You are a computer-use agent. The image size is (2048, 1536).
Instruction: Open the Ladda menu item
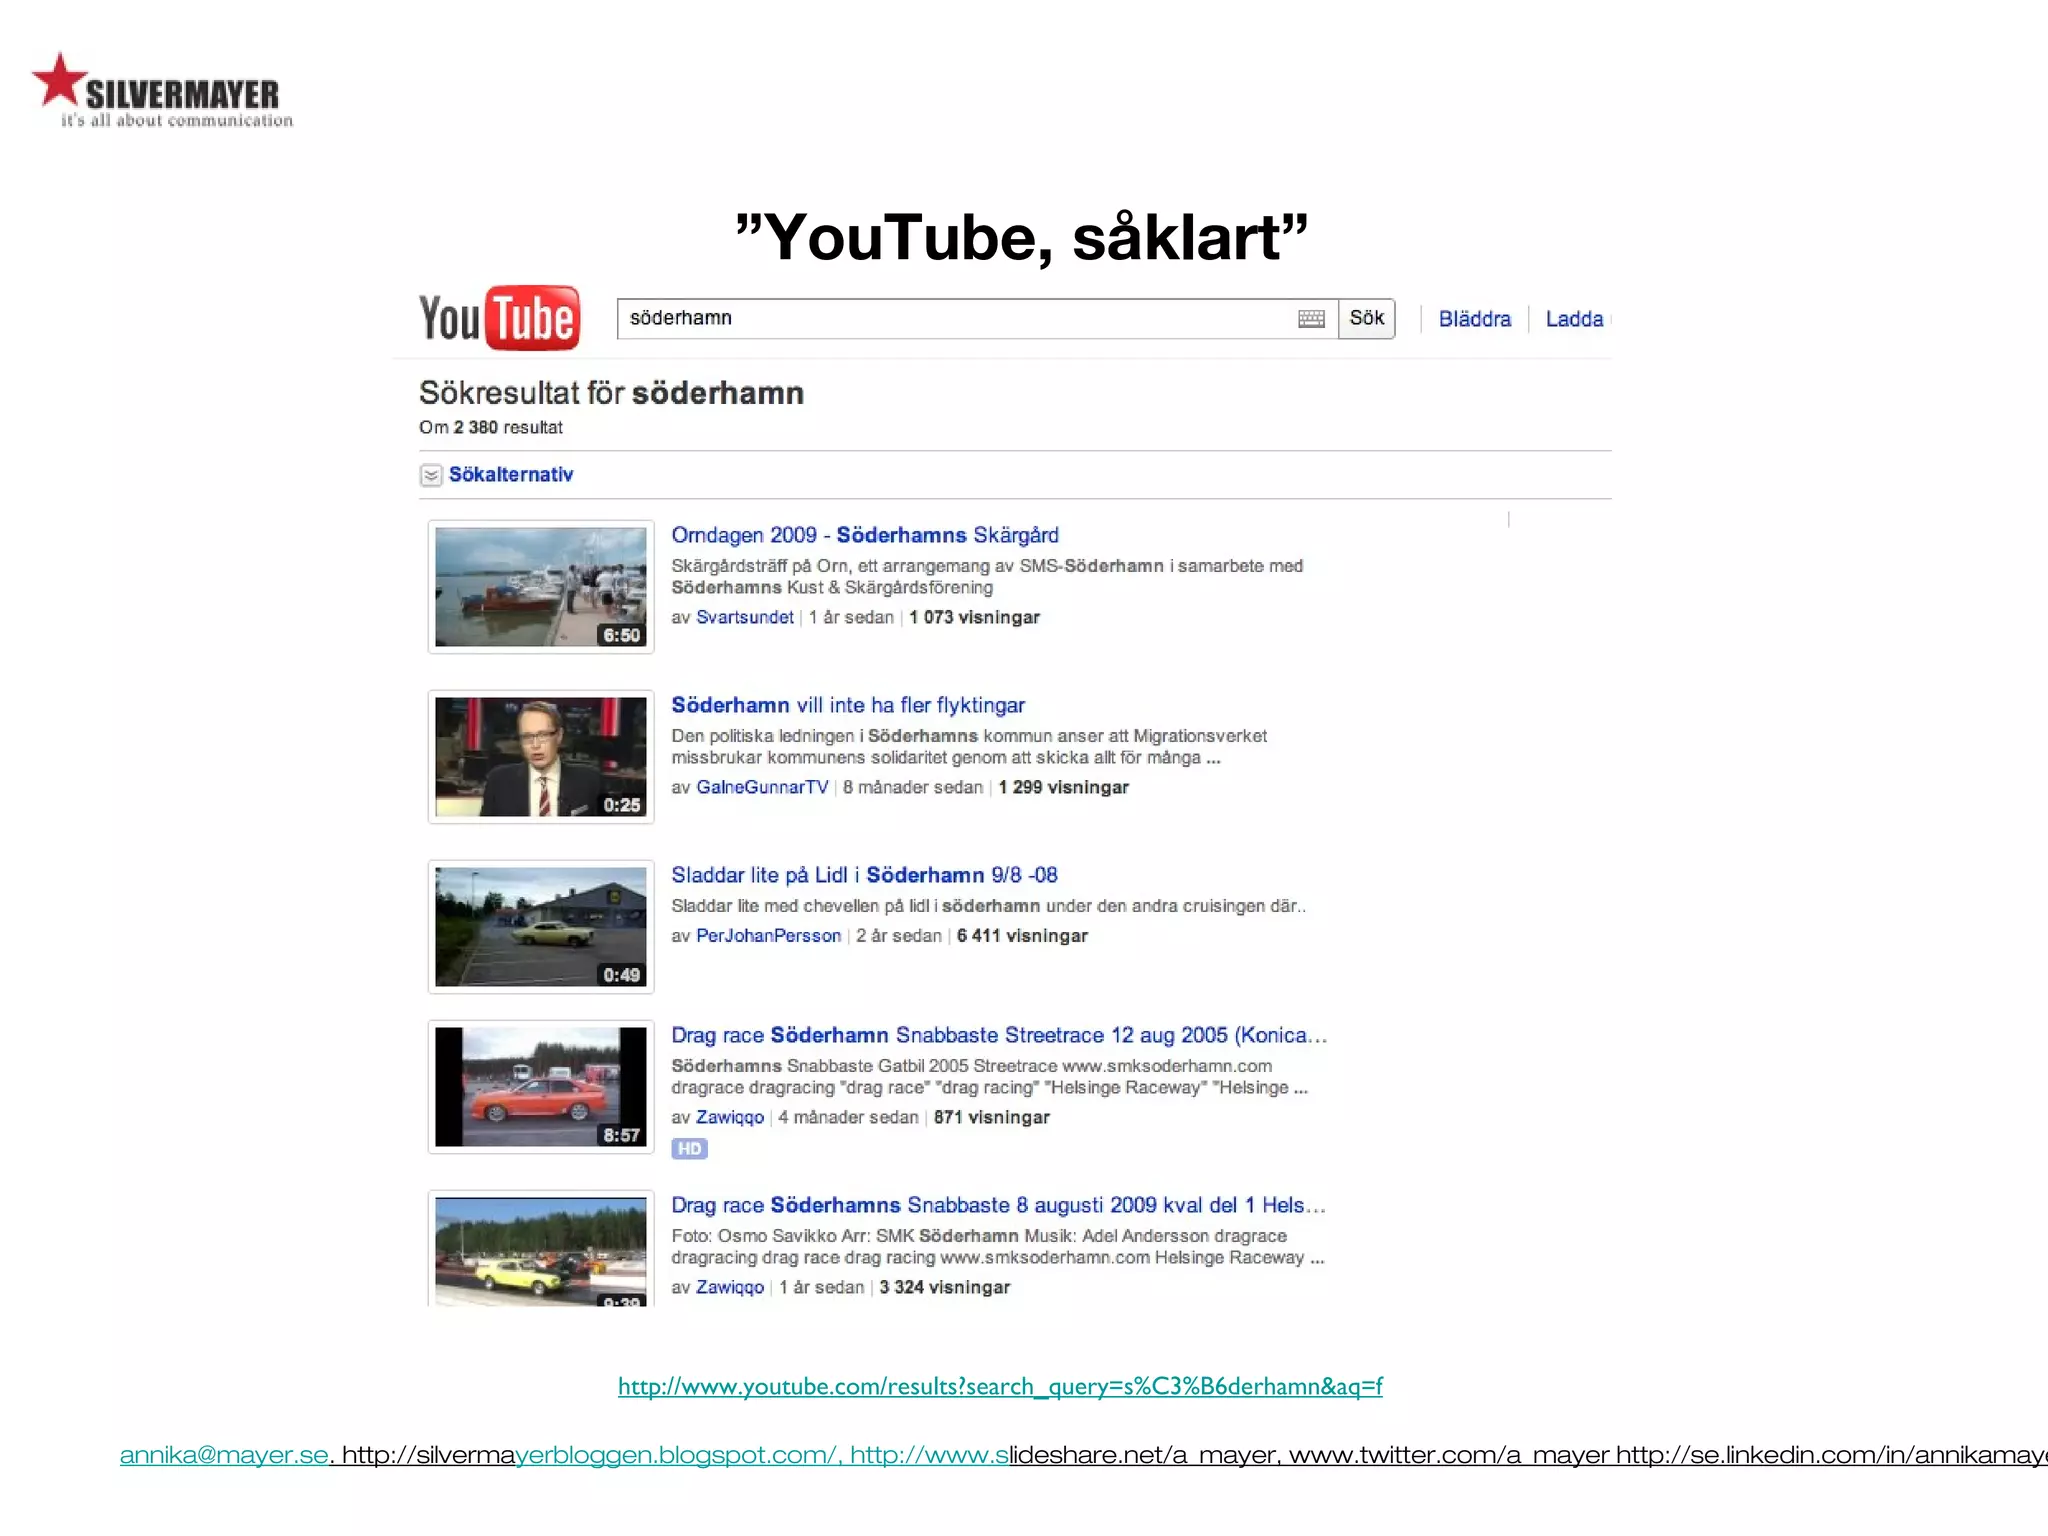click(x=1574, y=319)
